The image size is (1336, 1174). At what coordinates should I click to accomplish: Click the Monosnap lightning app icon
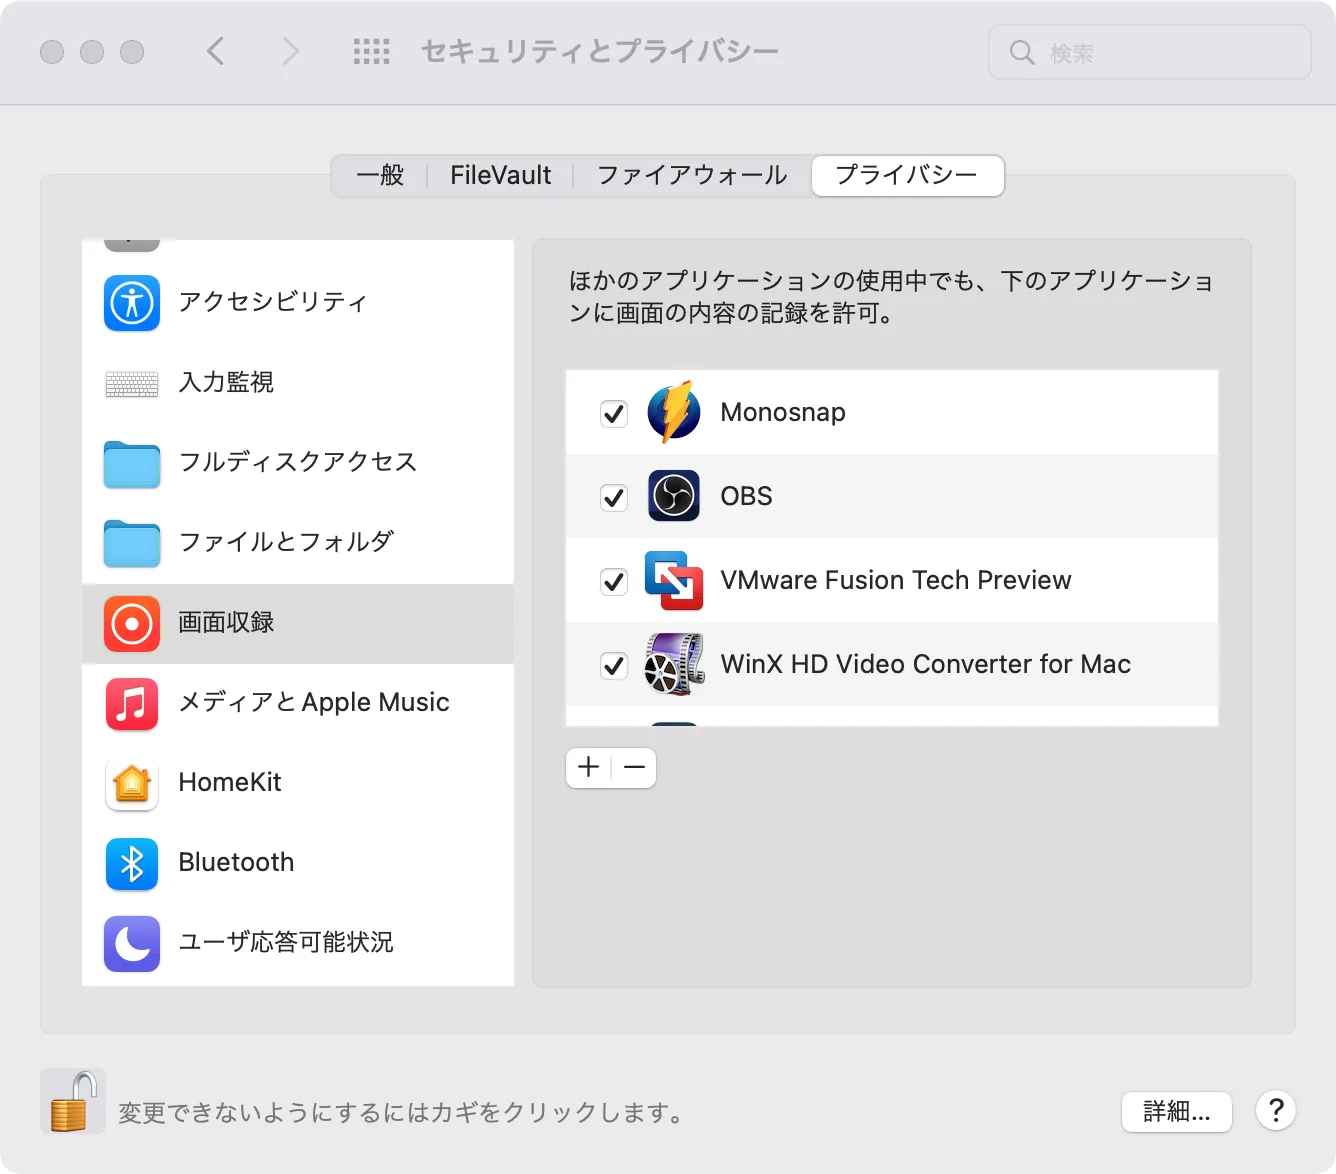coord(674,412)
